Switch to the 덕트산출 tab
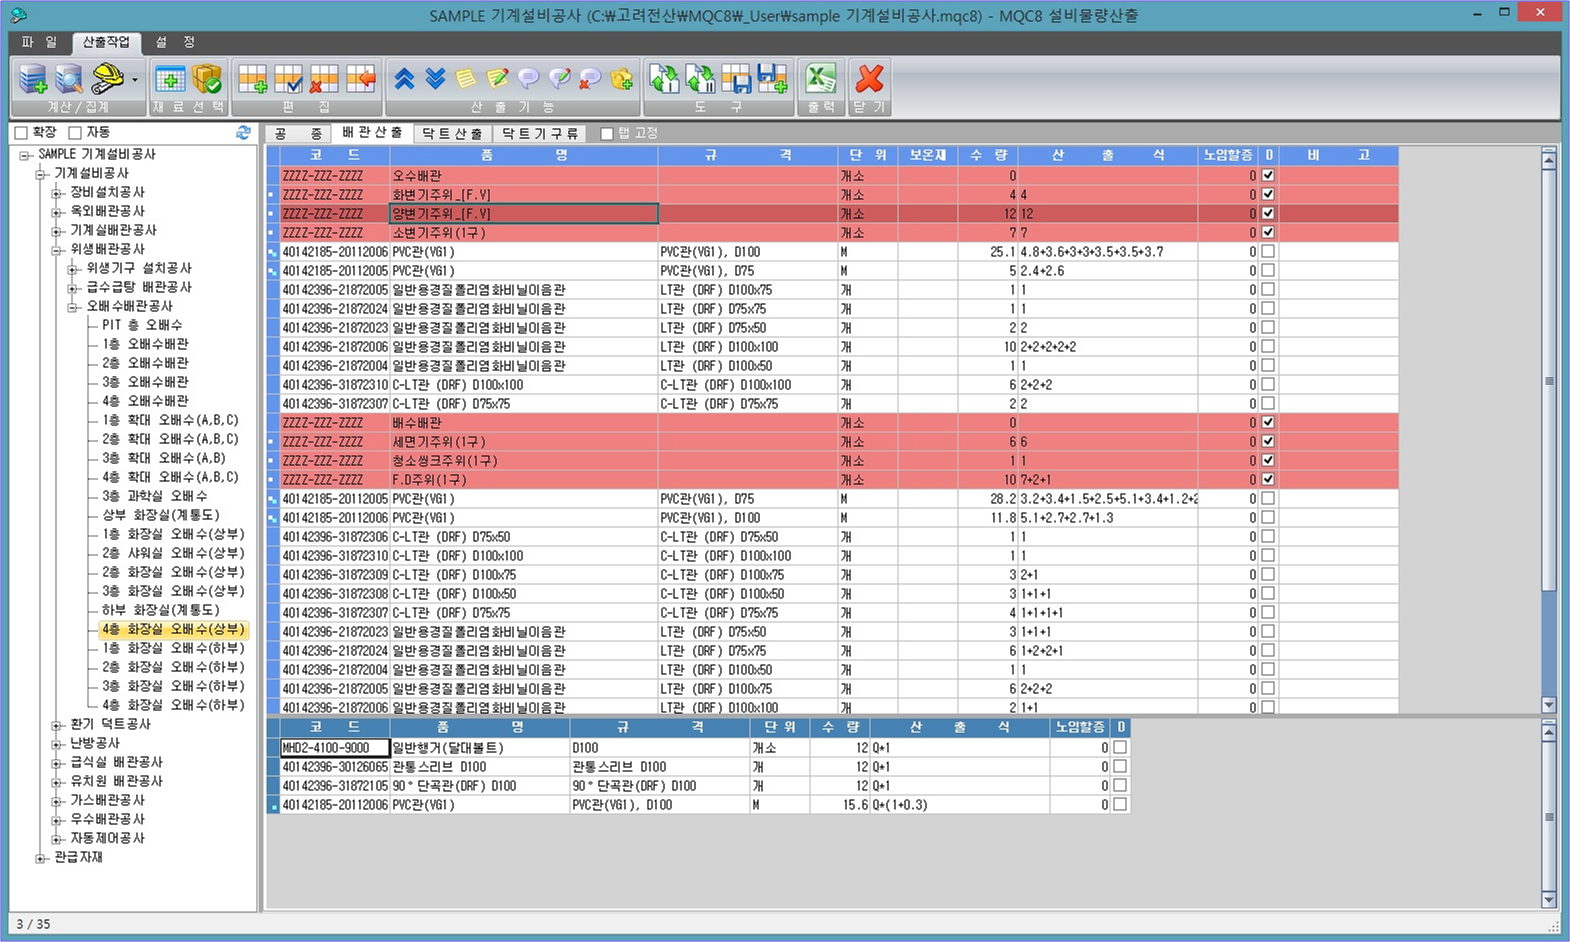 point(452,133)
